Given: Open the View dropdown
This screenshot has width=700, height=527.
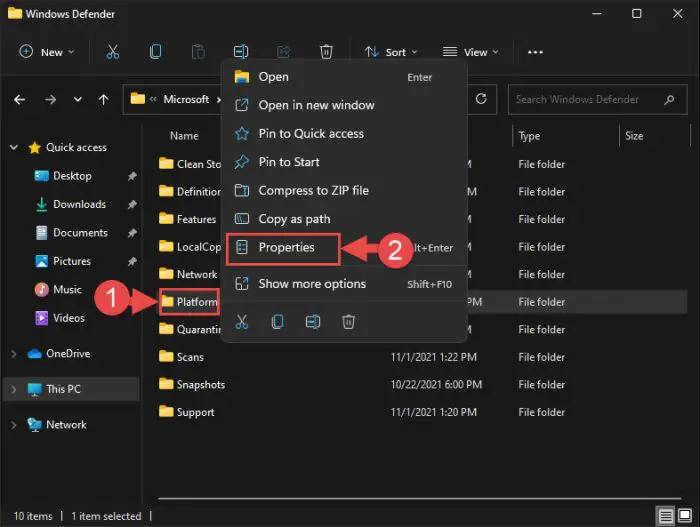Looking at the screenshot, I should [x=471, y=52].
